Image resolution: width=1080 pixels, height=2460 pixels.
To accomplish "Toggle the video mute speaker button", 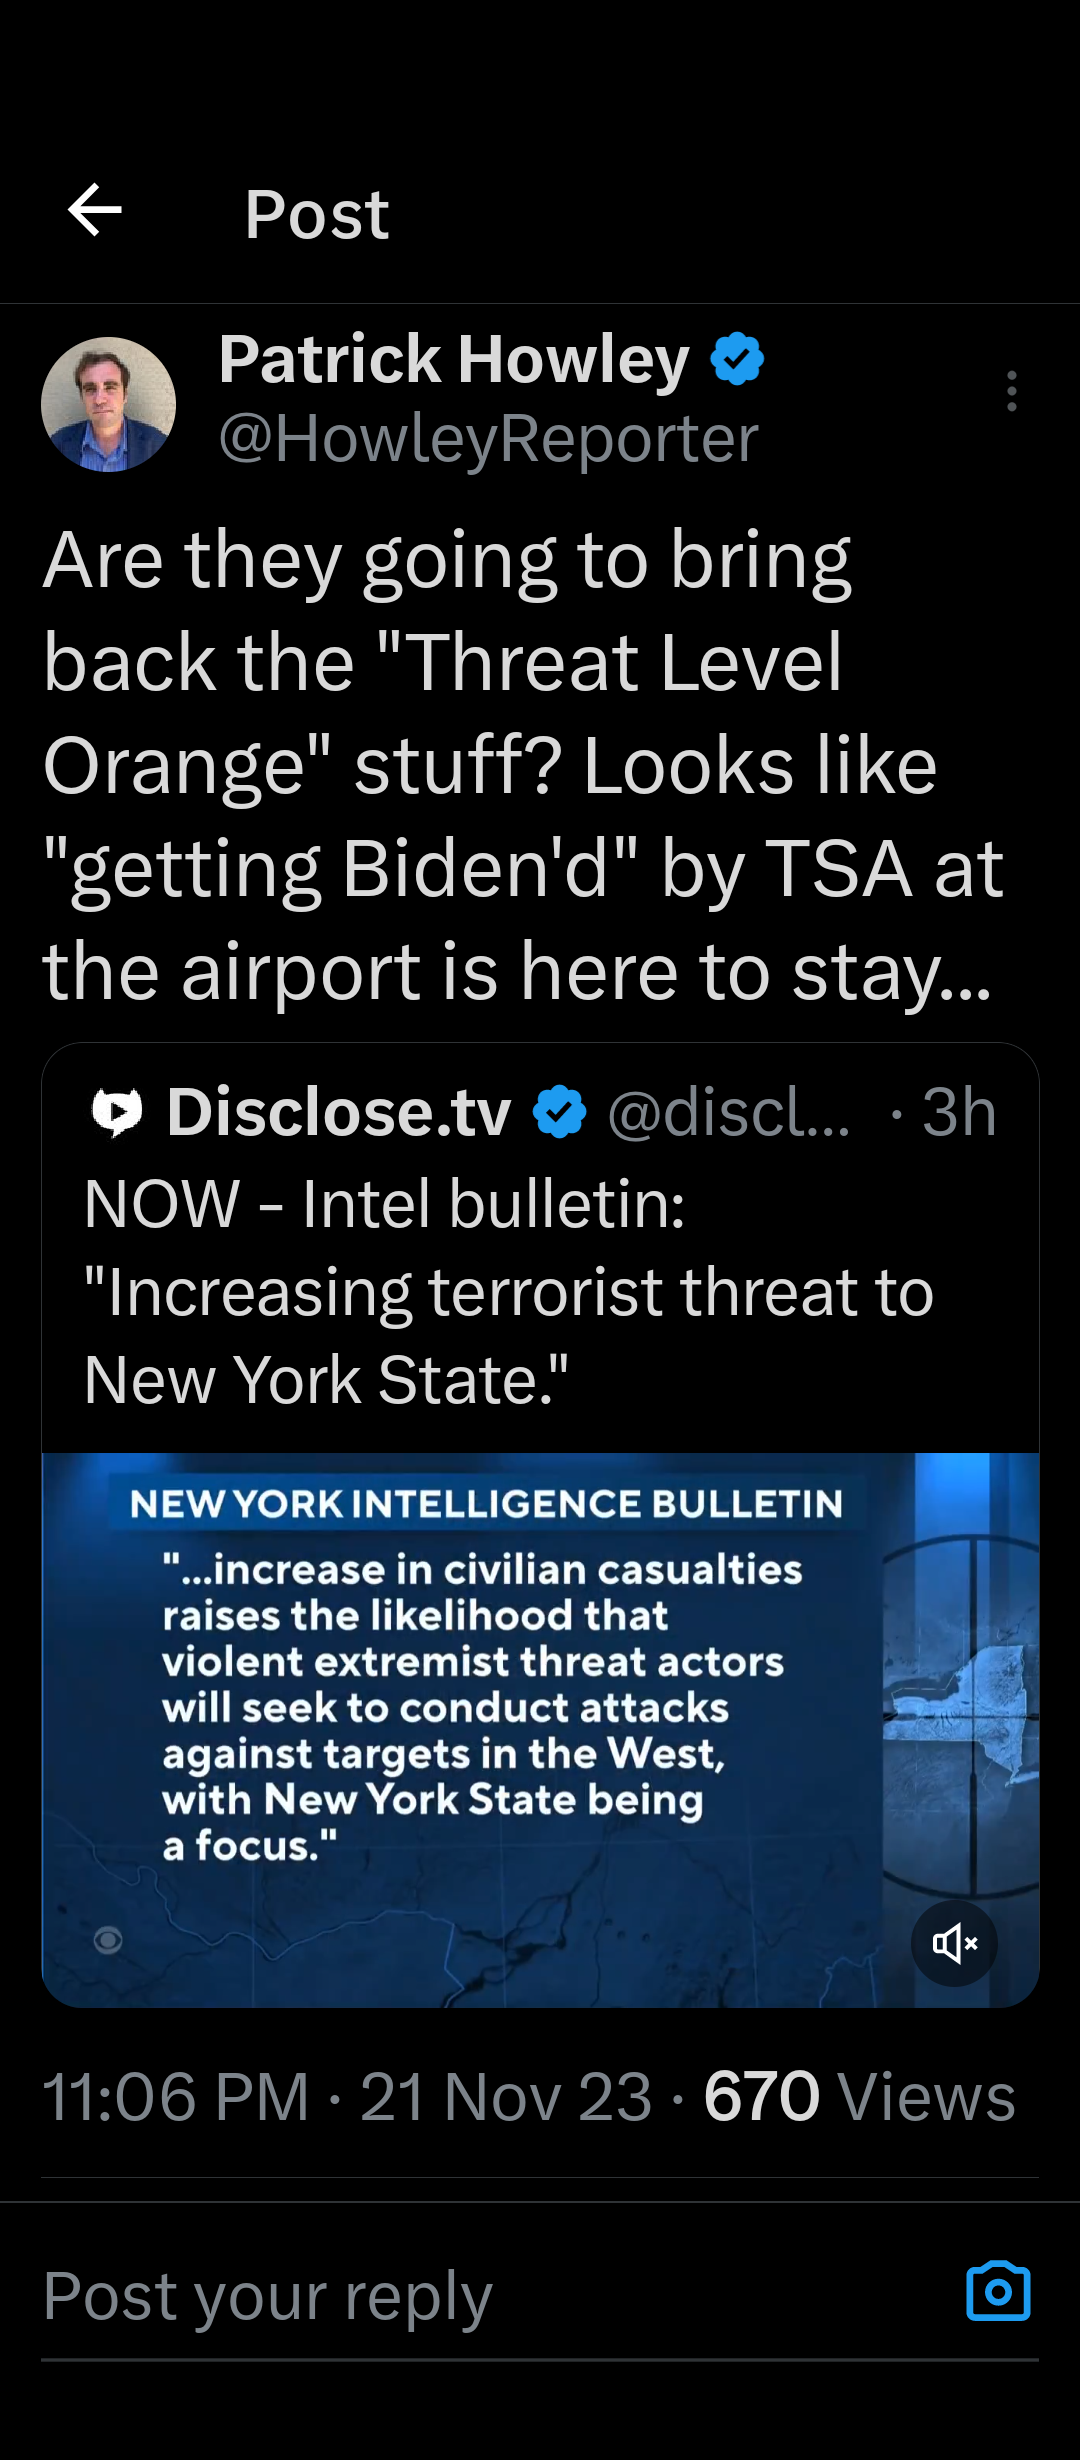I will pos(954,1943).
